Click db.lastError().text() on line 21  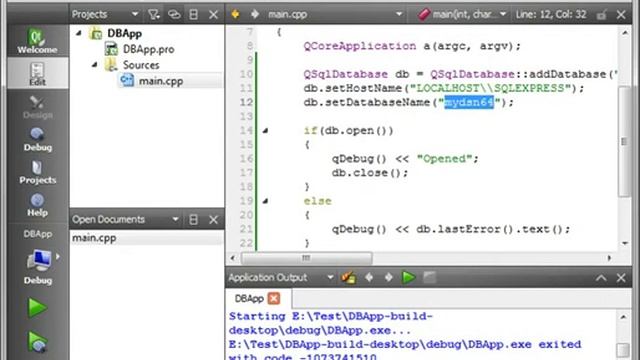point(490,229)
